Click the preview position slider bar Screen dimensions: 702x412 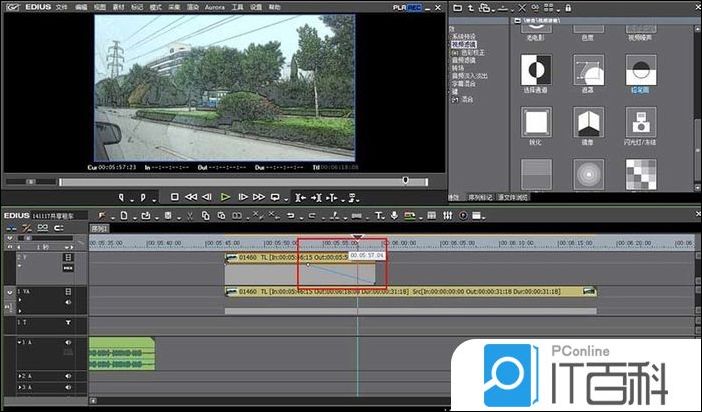coord(230,181)
